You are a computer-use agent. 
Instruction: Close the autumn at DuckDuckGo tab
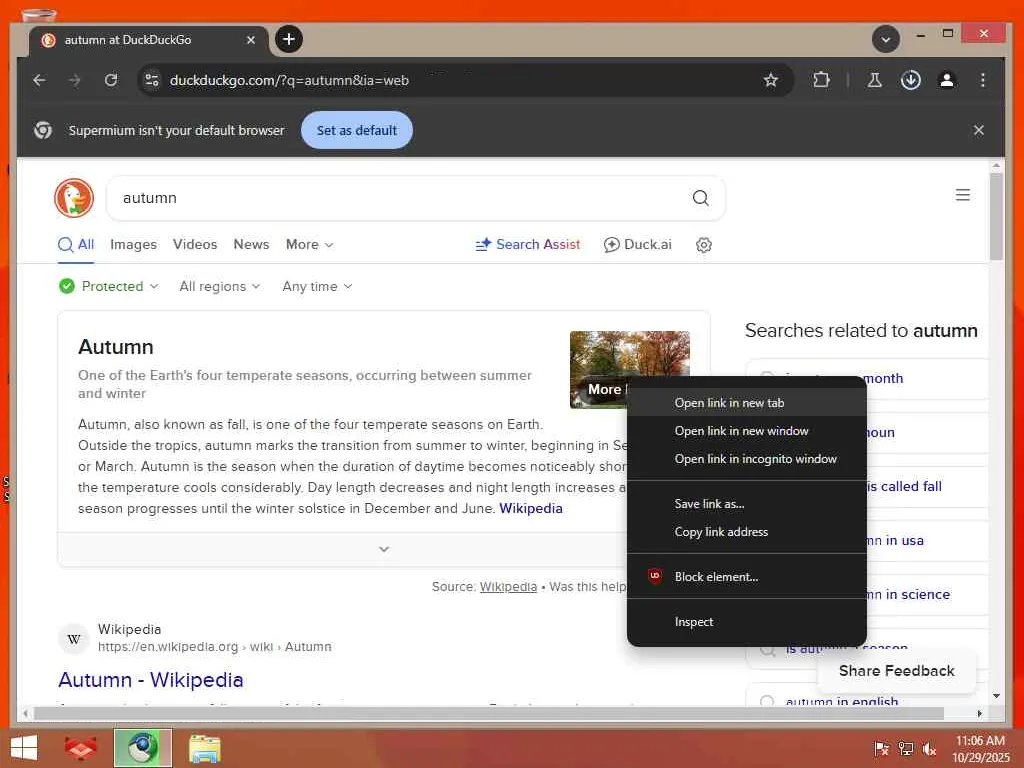pyautogui.click(x=251, y=40)
